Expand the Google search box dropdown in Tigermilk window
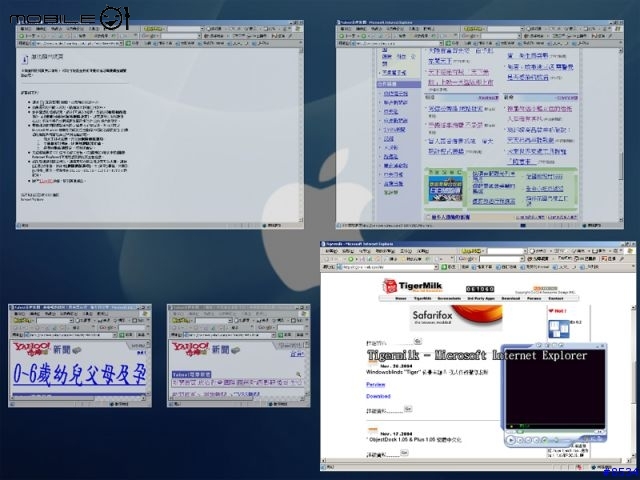 pos(522,259)
